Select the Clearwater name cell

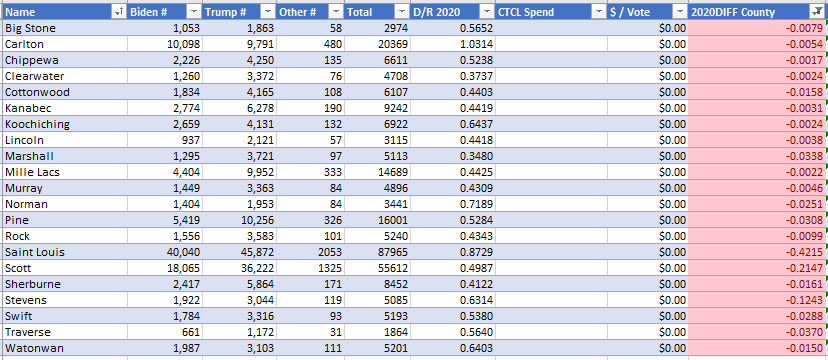65,76
